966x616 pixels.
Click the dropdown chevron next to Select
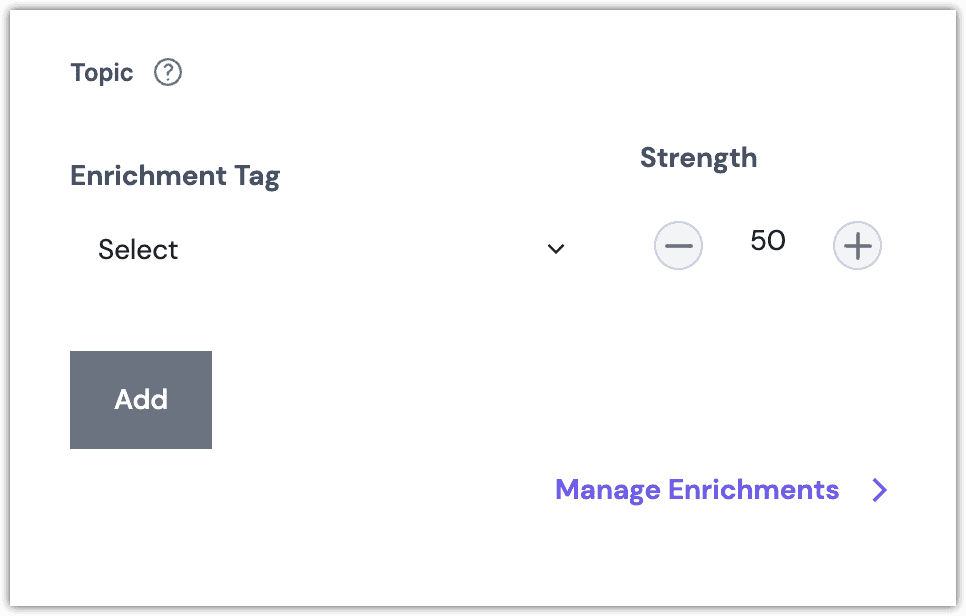556,249
